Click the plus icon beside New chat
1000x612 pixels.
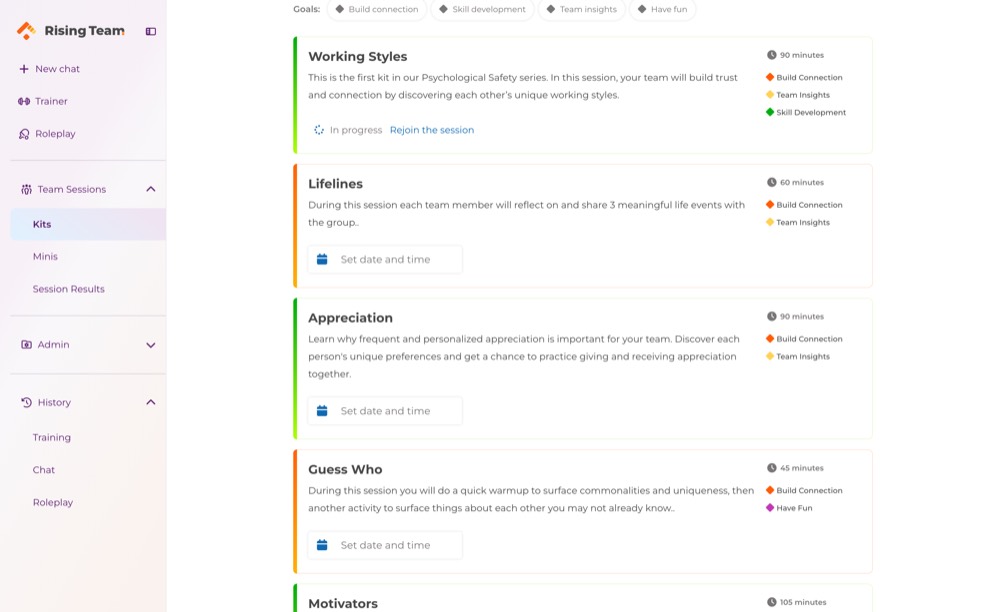point(24,69)
